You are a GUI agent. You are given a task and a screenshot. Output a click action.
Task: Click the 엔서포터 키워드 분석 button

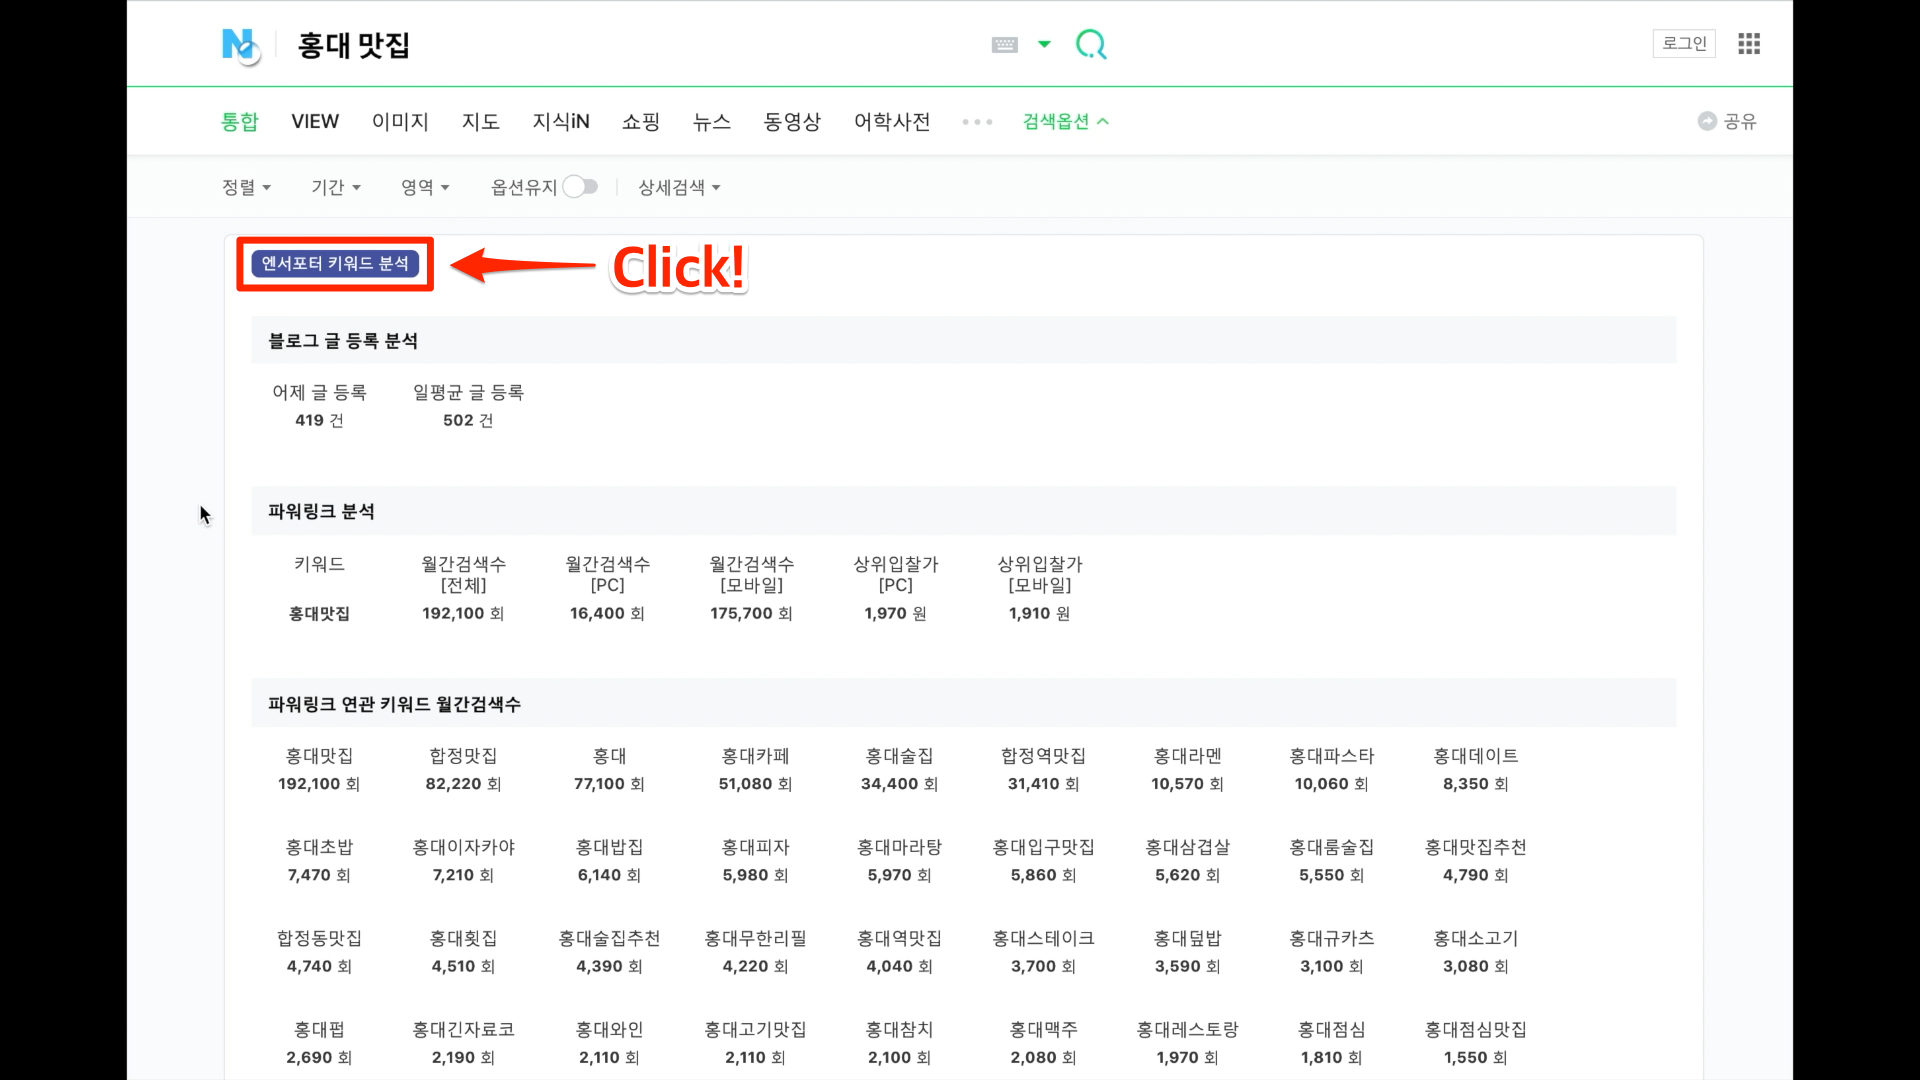335,264
